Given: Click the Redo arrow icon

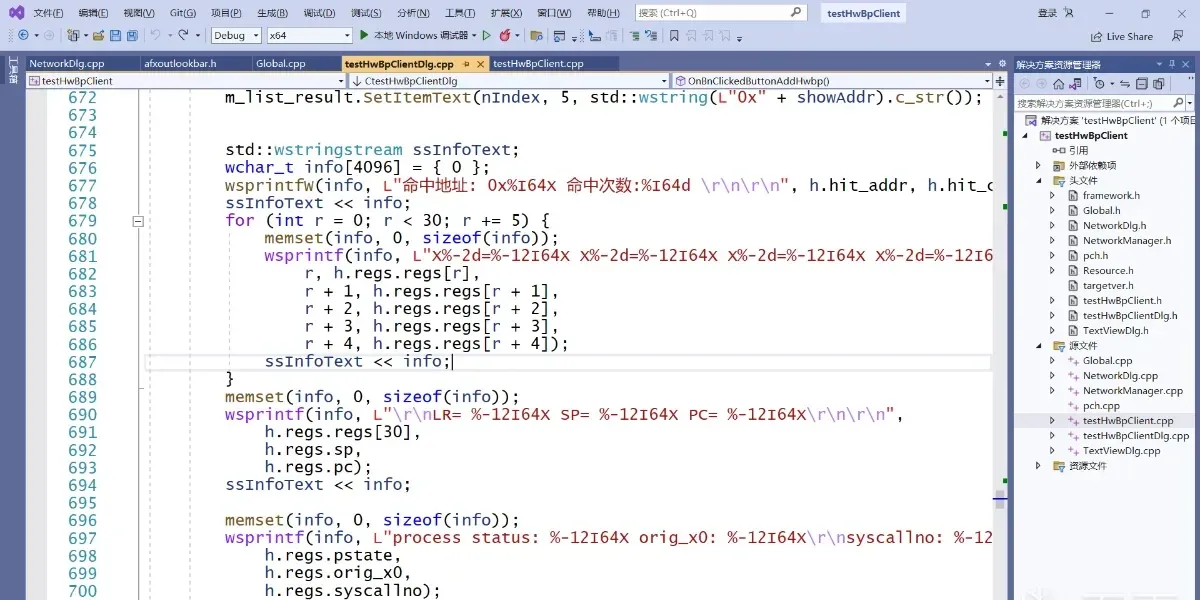Looking at the screenshot, I should pyautogui.click(x=183, y=35).
